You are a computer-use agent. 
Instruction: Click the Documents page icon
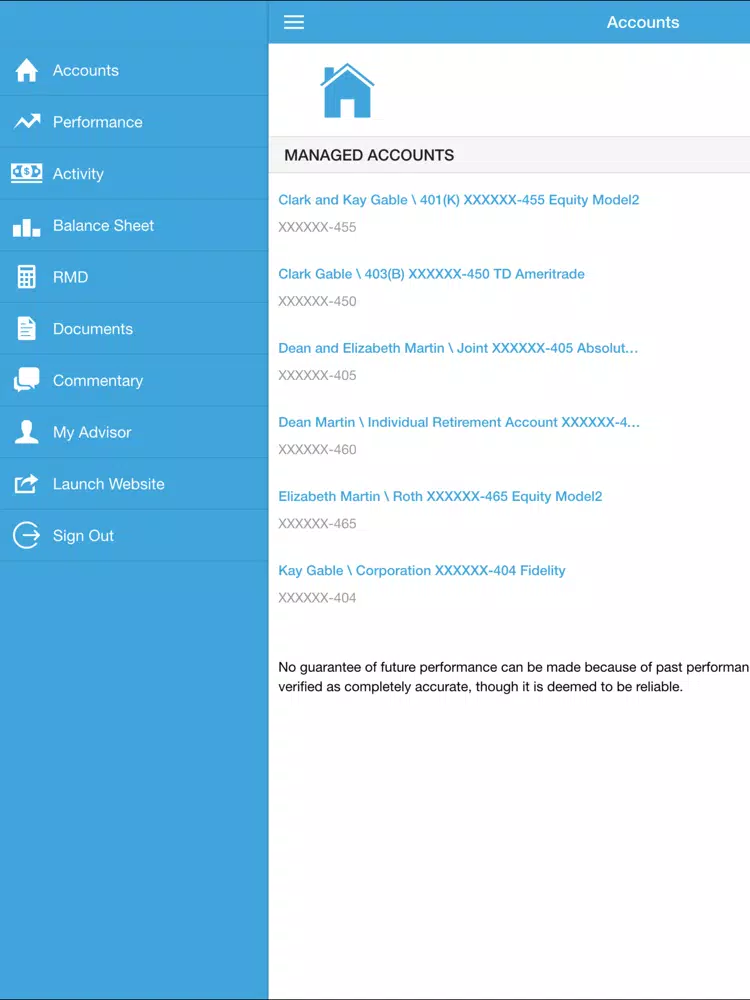point(27,328)
